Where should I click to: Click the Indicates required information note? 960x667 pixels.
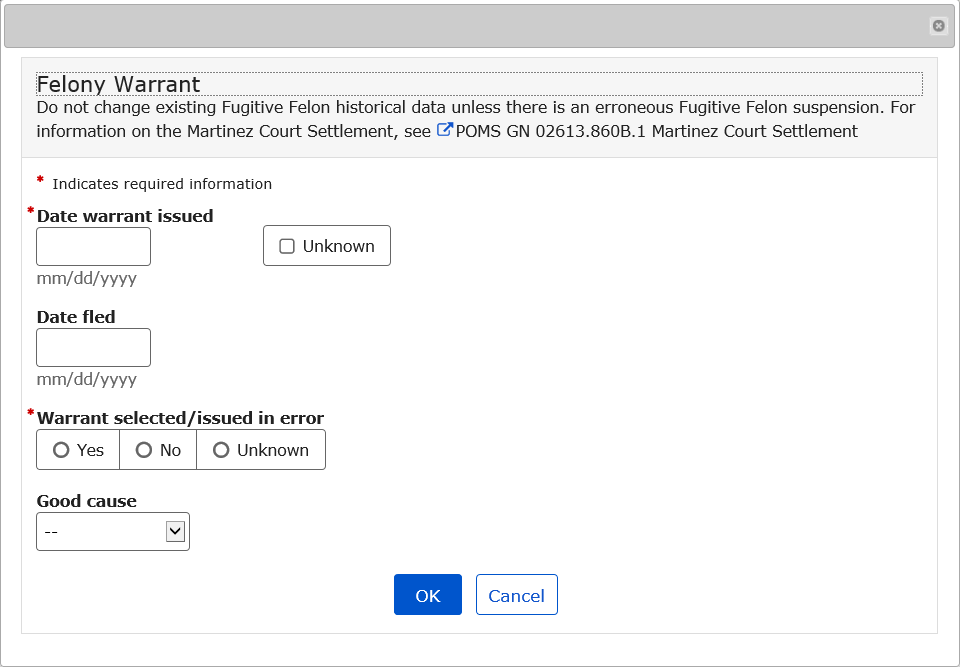click(x=162, y=184)
